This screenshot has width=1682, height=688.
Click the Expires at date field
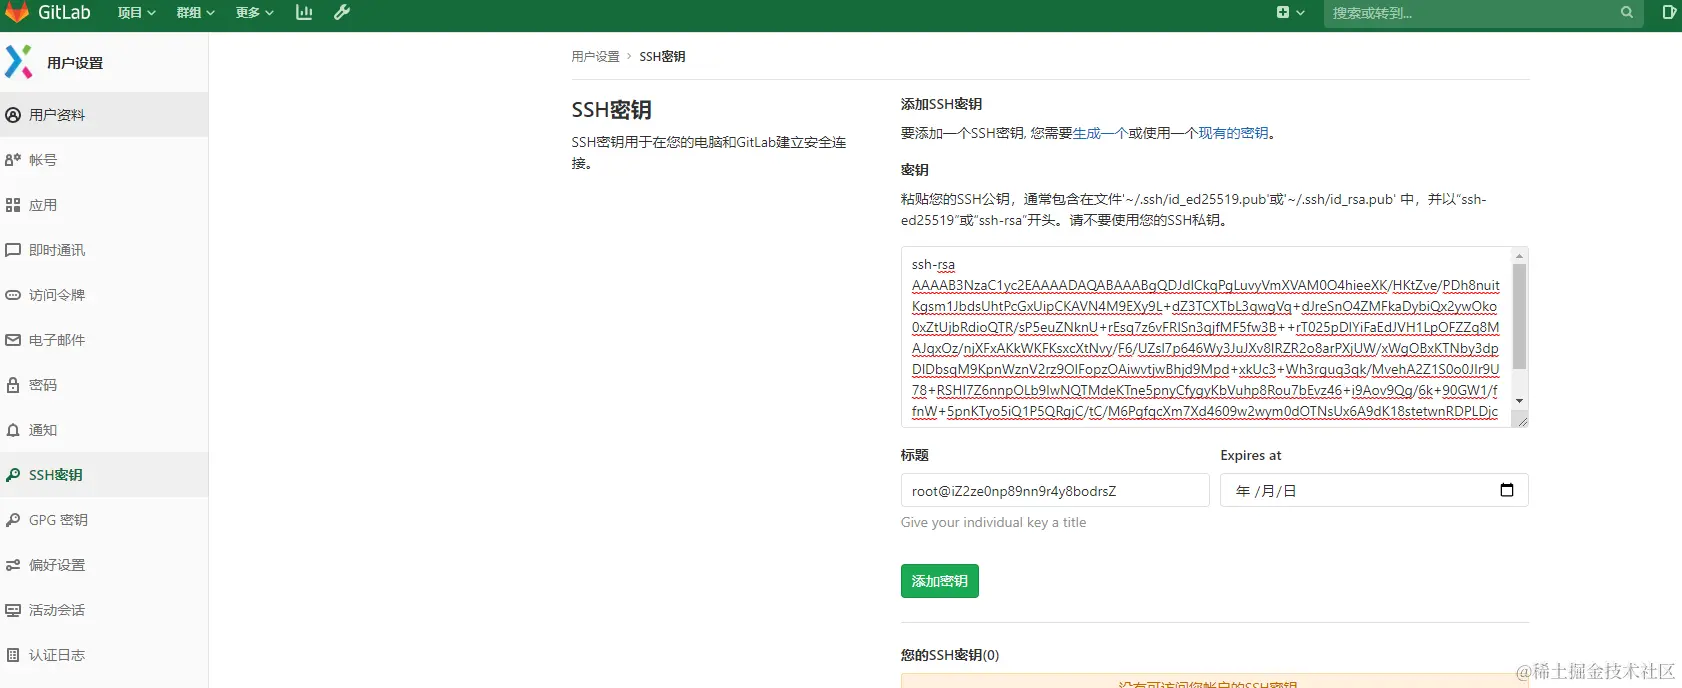pos(1374,490)
